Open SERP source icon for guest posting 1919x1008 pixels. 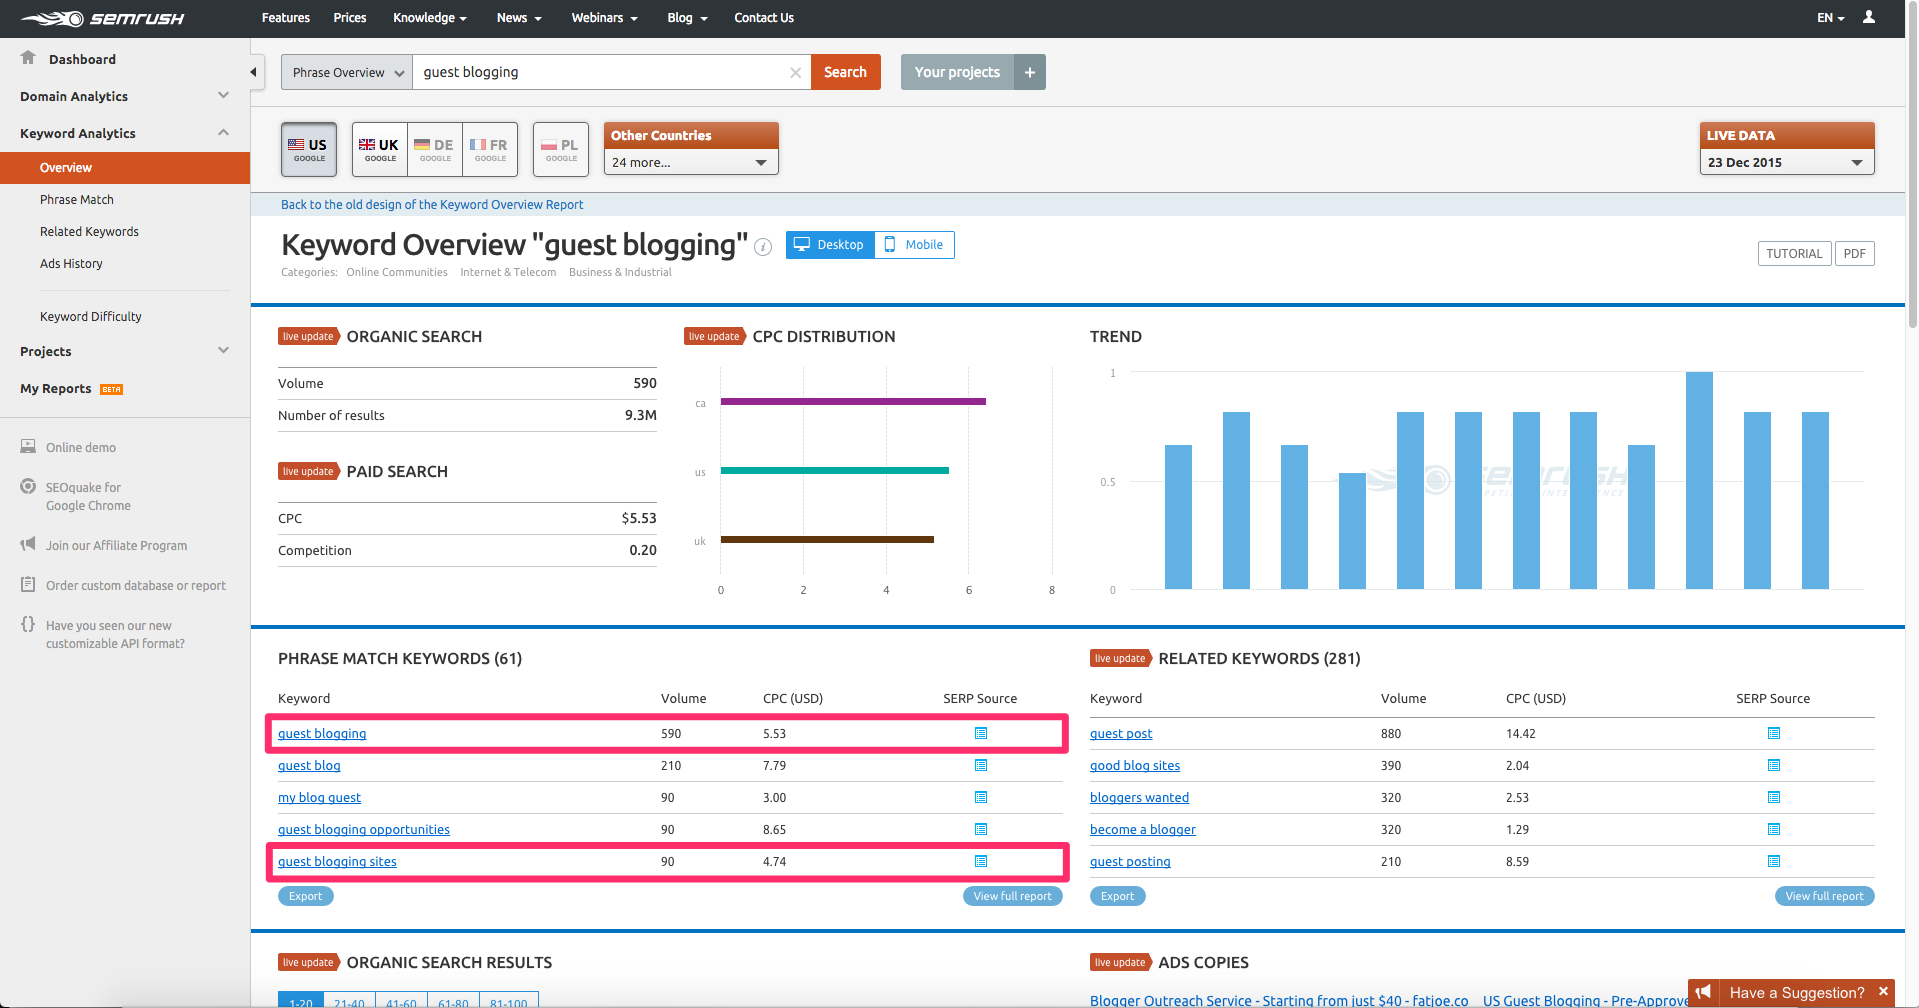pos(1774,861)
